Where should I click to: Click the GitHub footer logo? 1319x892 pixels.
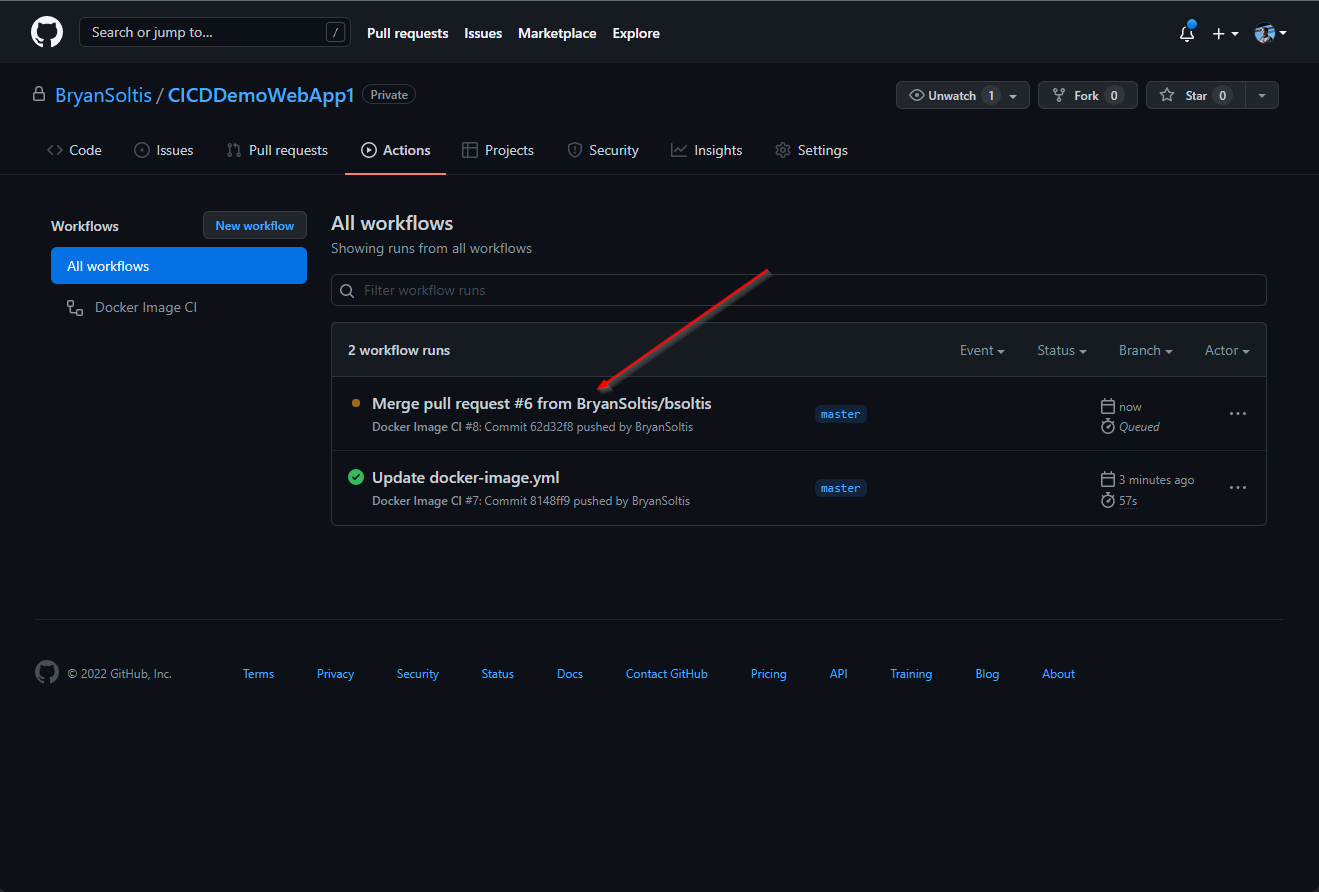click(47, 672)
